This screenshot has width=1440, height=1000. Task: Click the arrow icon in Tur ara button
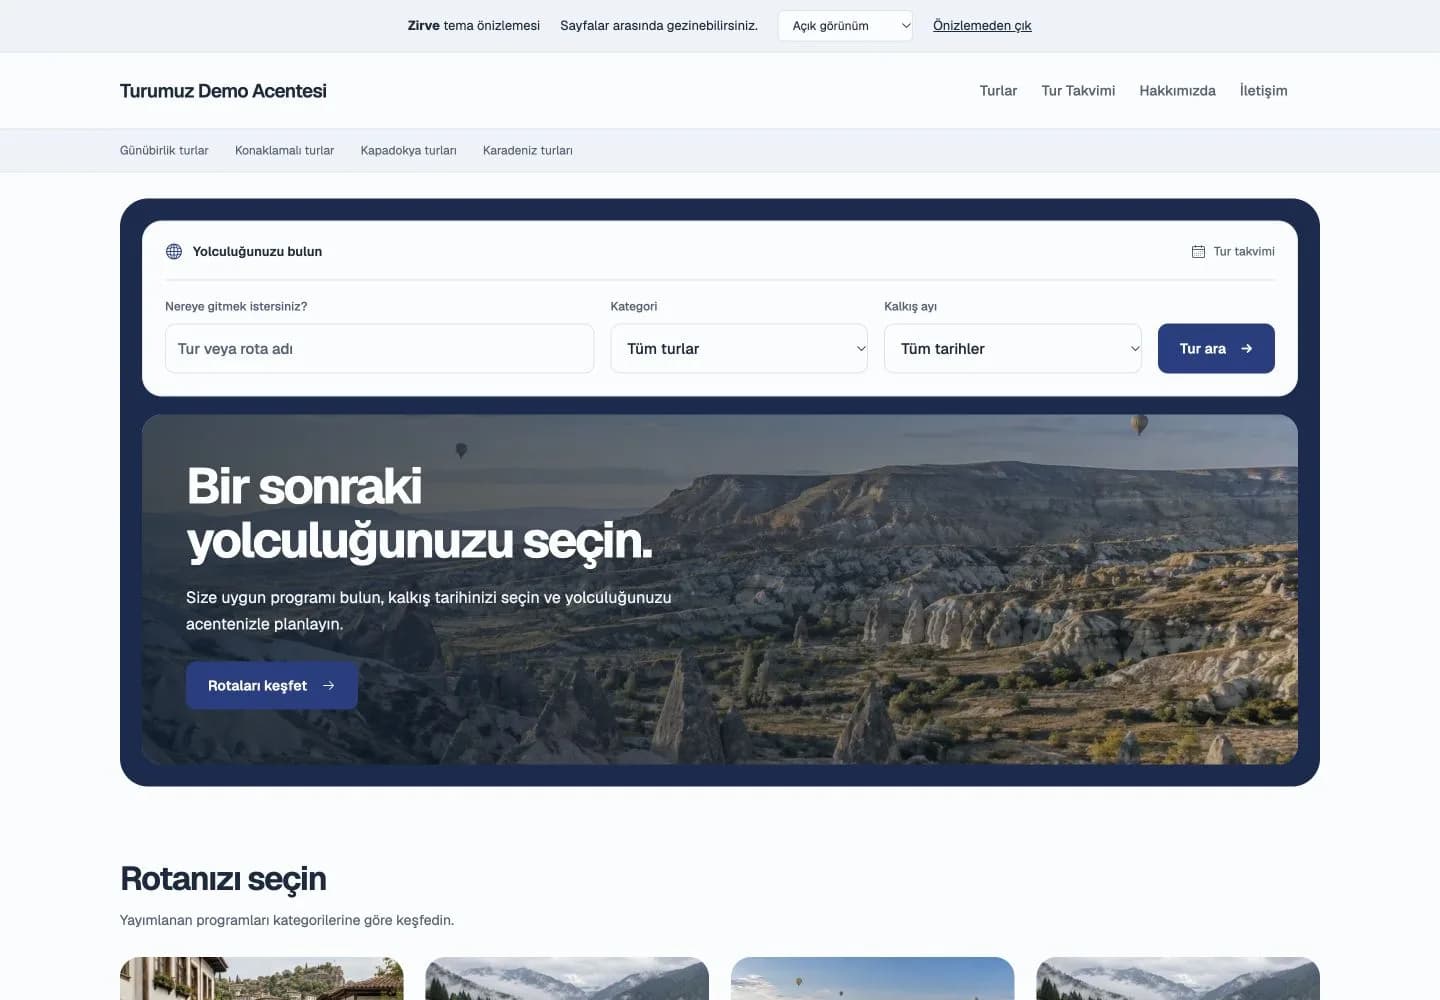1246,348
